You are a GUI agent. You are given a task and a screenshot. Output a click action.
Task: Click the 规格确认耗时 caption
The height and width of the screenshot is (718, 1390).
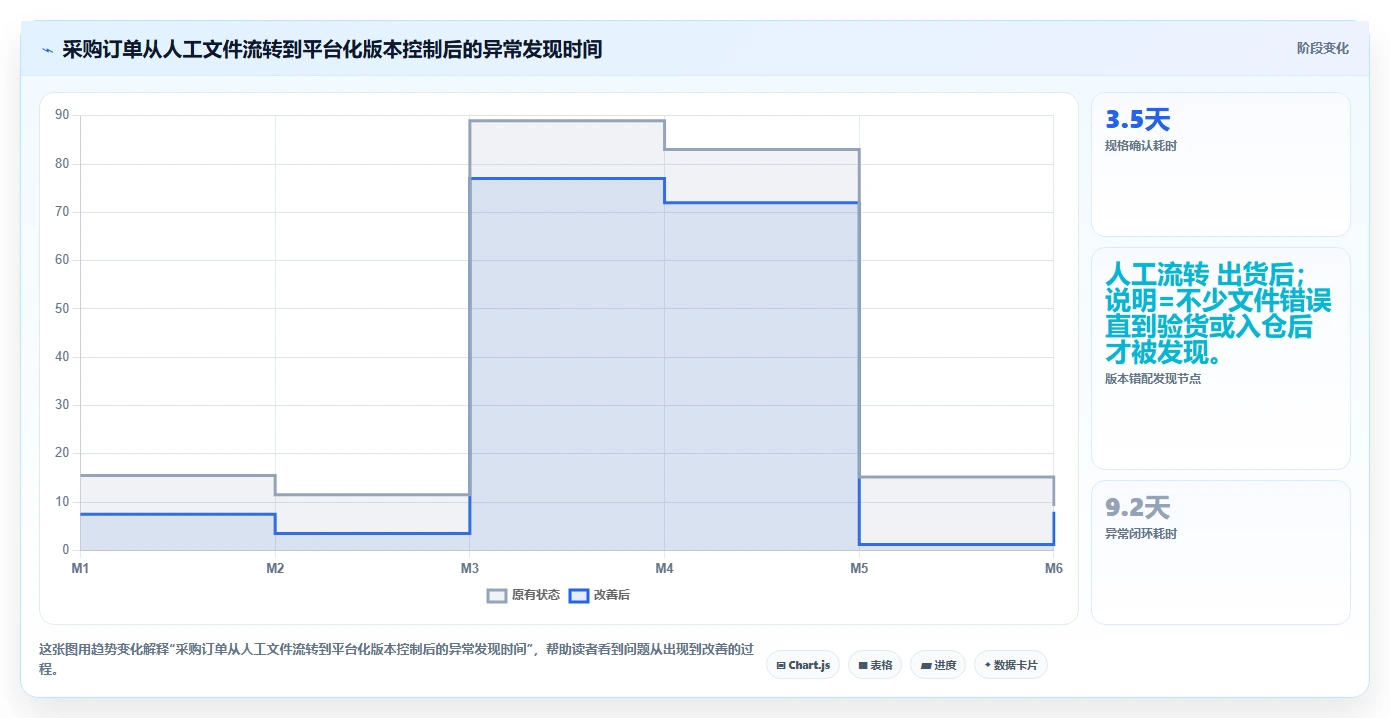click(x=1141, y=146)
